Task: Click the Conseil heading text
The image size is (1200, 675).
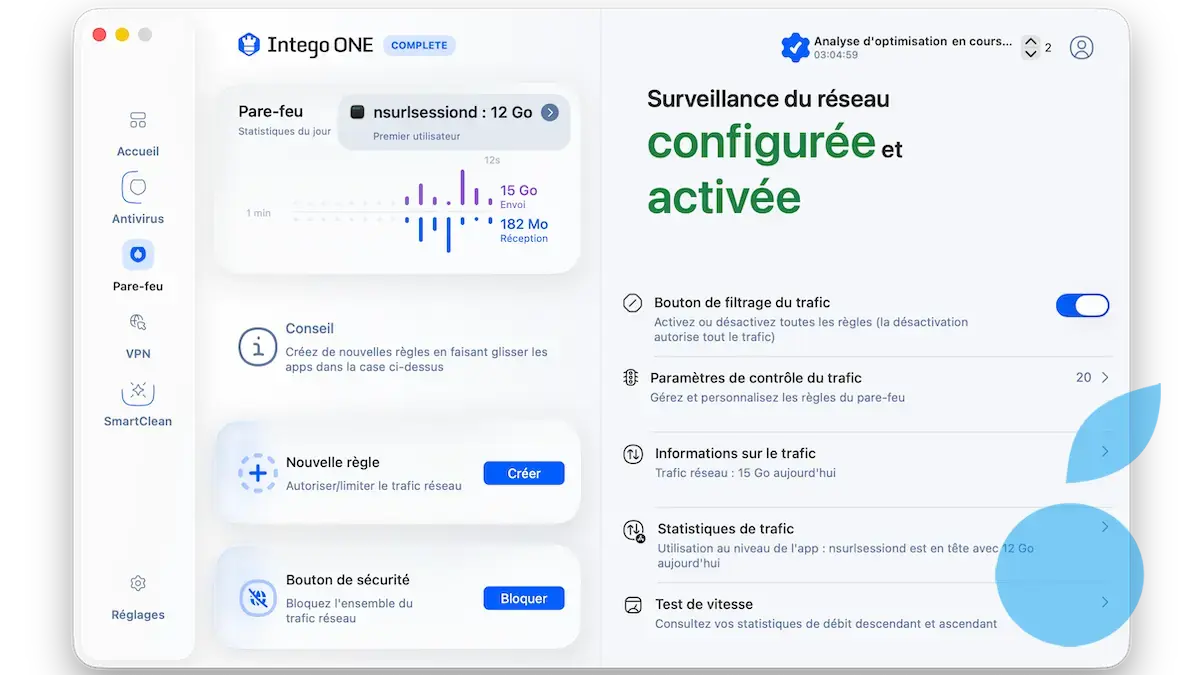Action: [310, 328]
